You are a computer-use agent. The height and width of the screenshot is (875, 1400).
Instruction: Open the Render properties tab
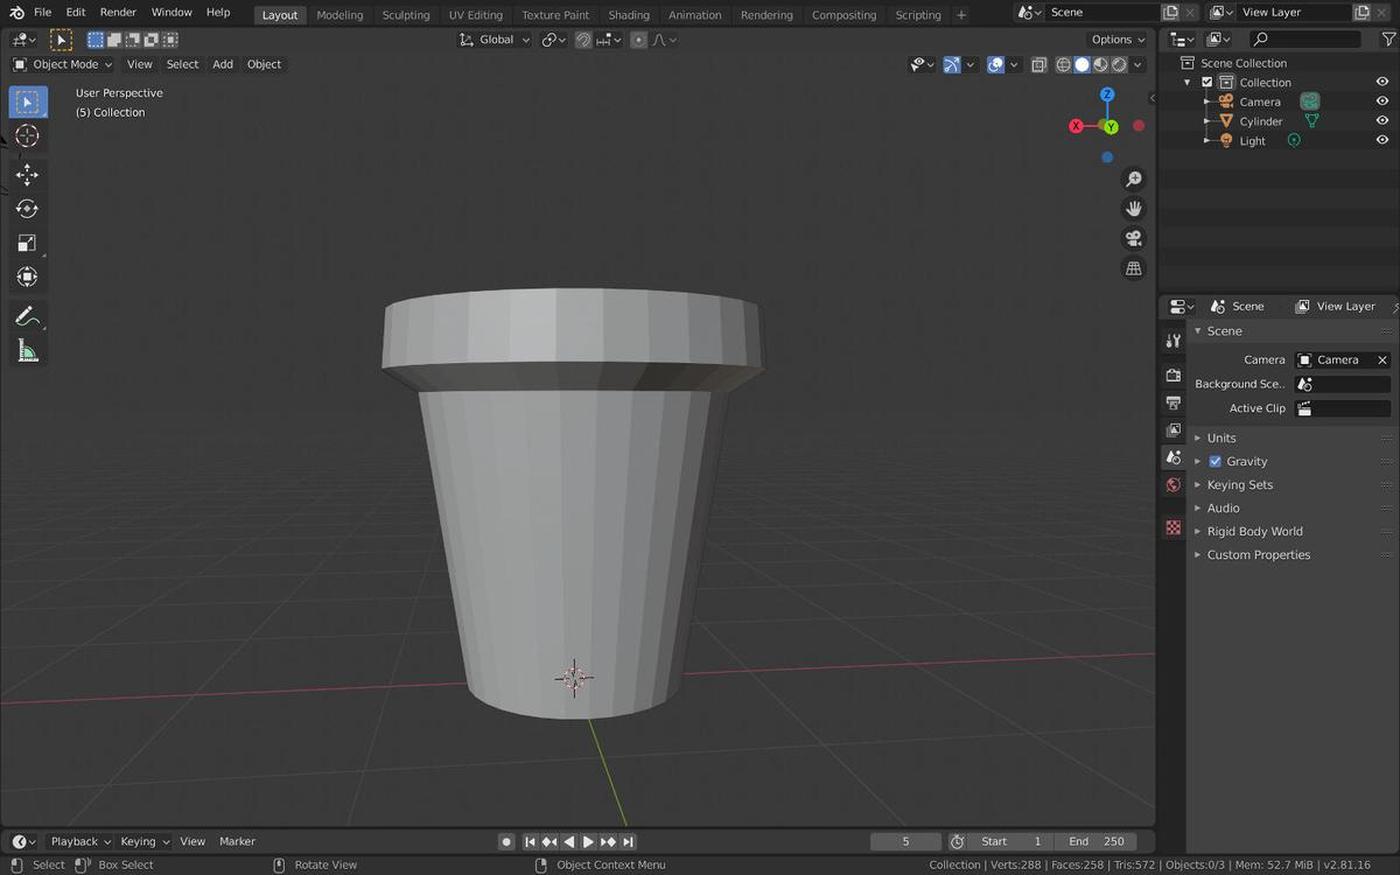[1173, 375]
